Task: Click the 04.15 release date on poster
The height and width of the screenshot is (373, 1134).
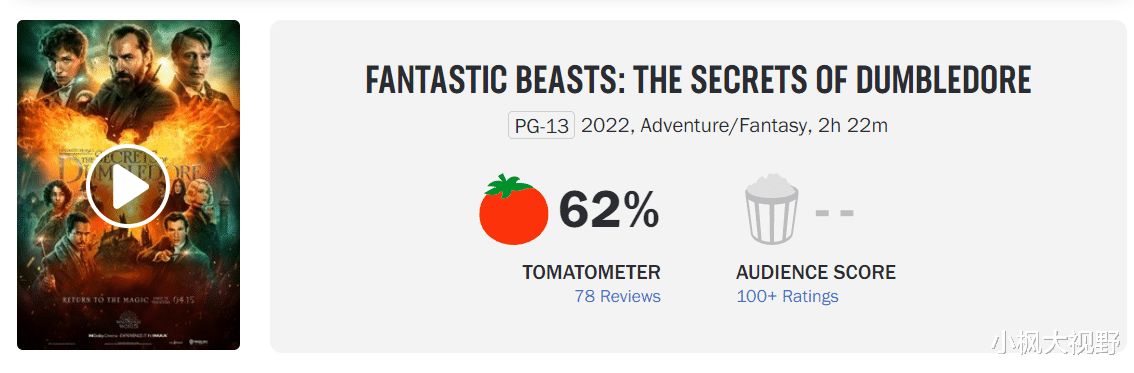Action: [x=183, y=299]
